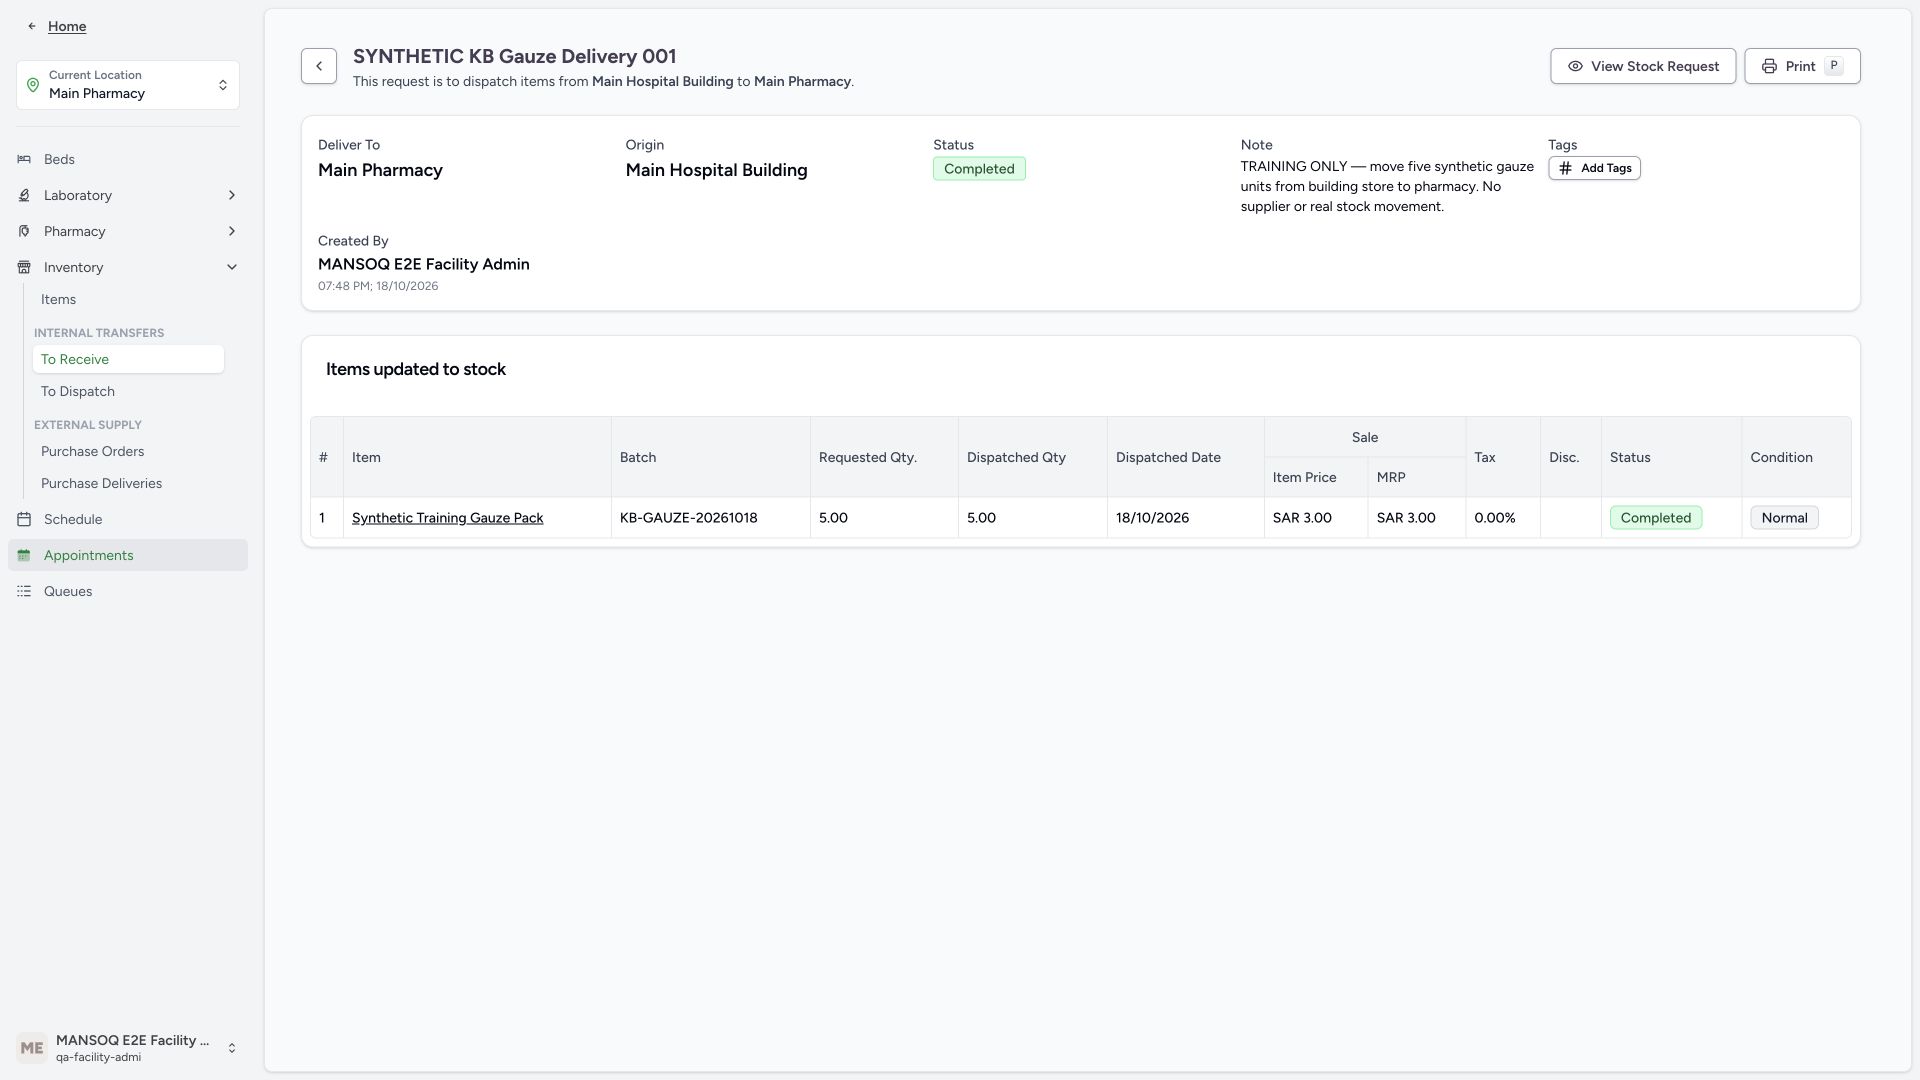This screenshot has height=1080, width=1920.
Task: Go back using the delivery page back button
Action: (x=319, y=66)
